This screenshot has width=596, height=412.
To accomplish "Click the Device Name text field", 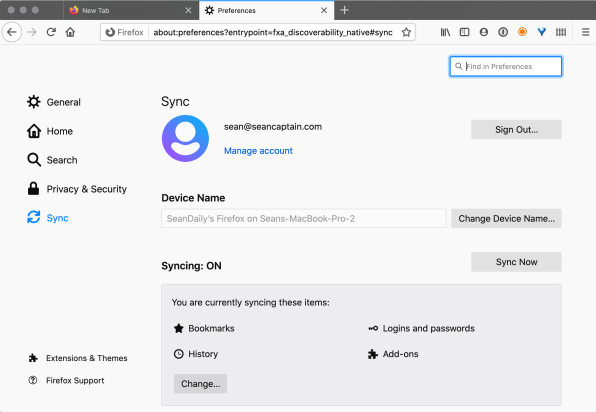I will coord(304,219).
